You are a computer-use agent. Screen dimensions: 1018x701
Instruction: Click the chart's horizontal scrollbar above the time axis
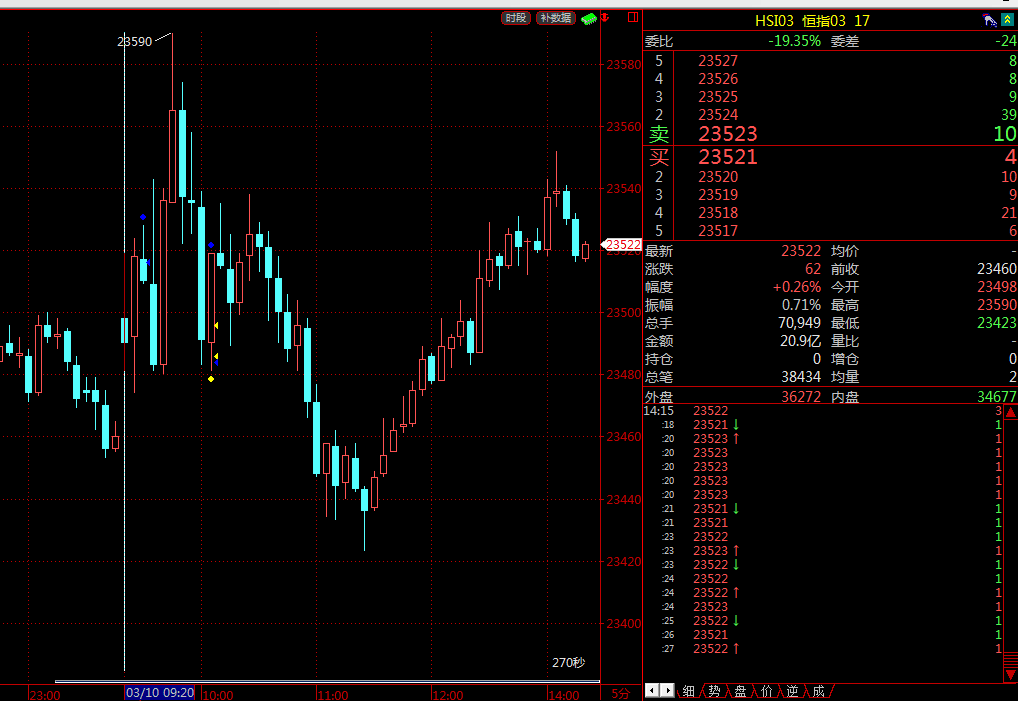coord(327,682)
